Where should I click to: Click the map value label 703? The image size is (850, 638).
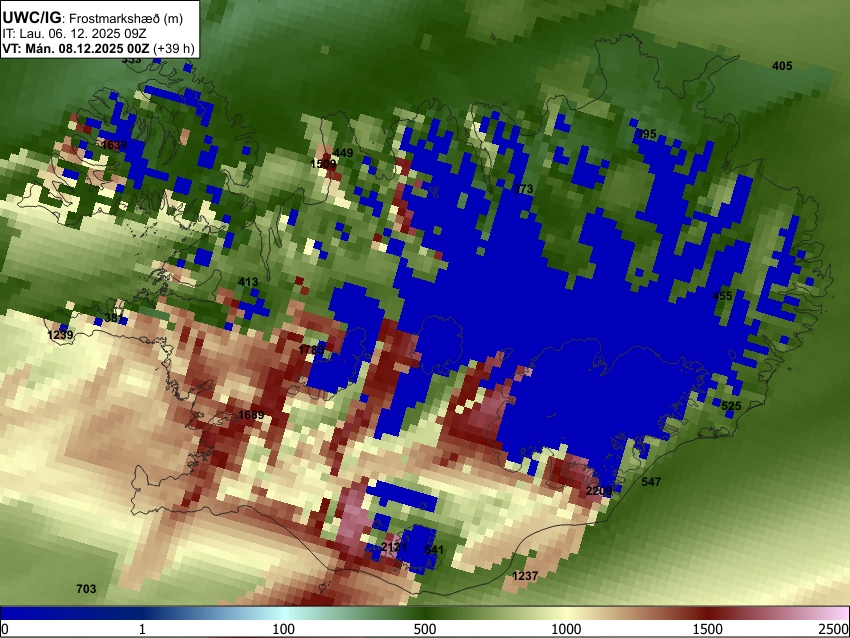click(x=86, y=589)
